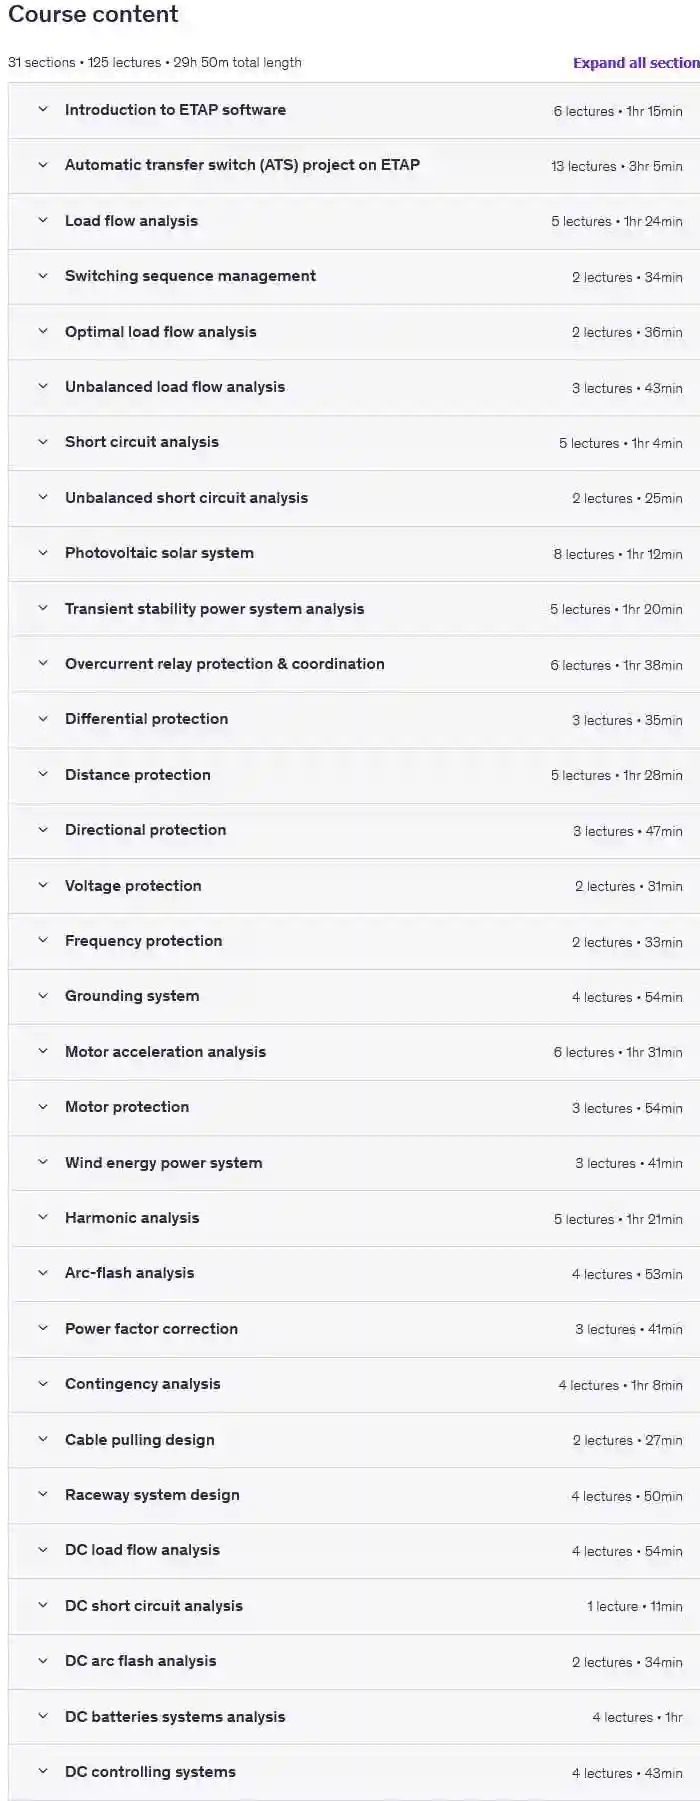Screen dimensions: 700x1801
Task: Click the chevron next to Differential protection
Action: click(x=43, y=719)
